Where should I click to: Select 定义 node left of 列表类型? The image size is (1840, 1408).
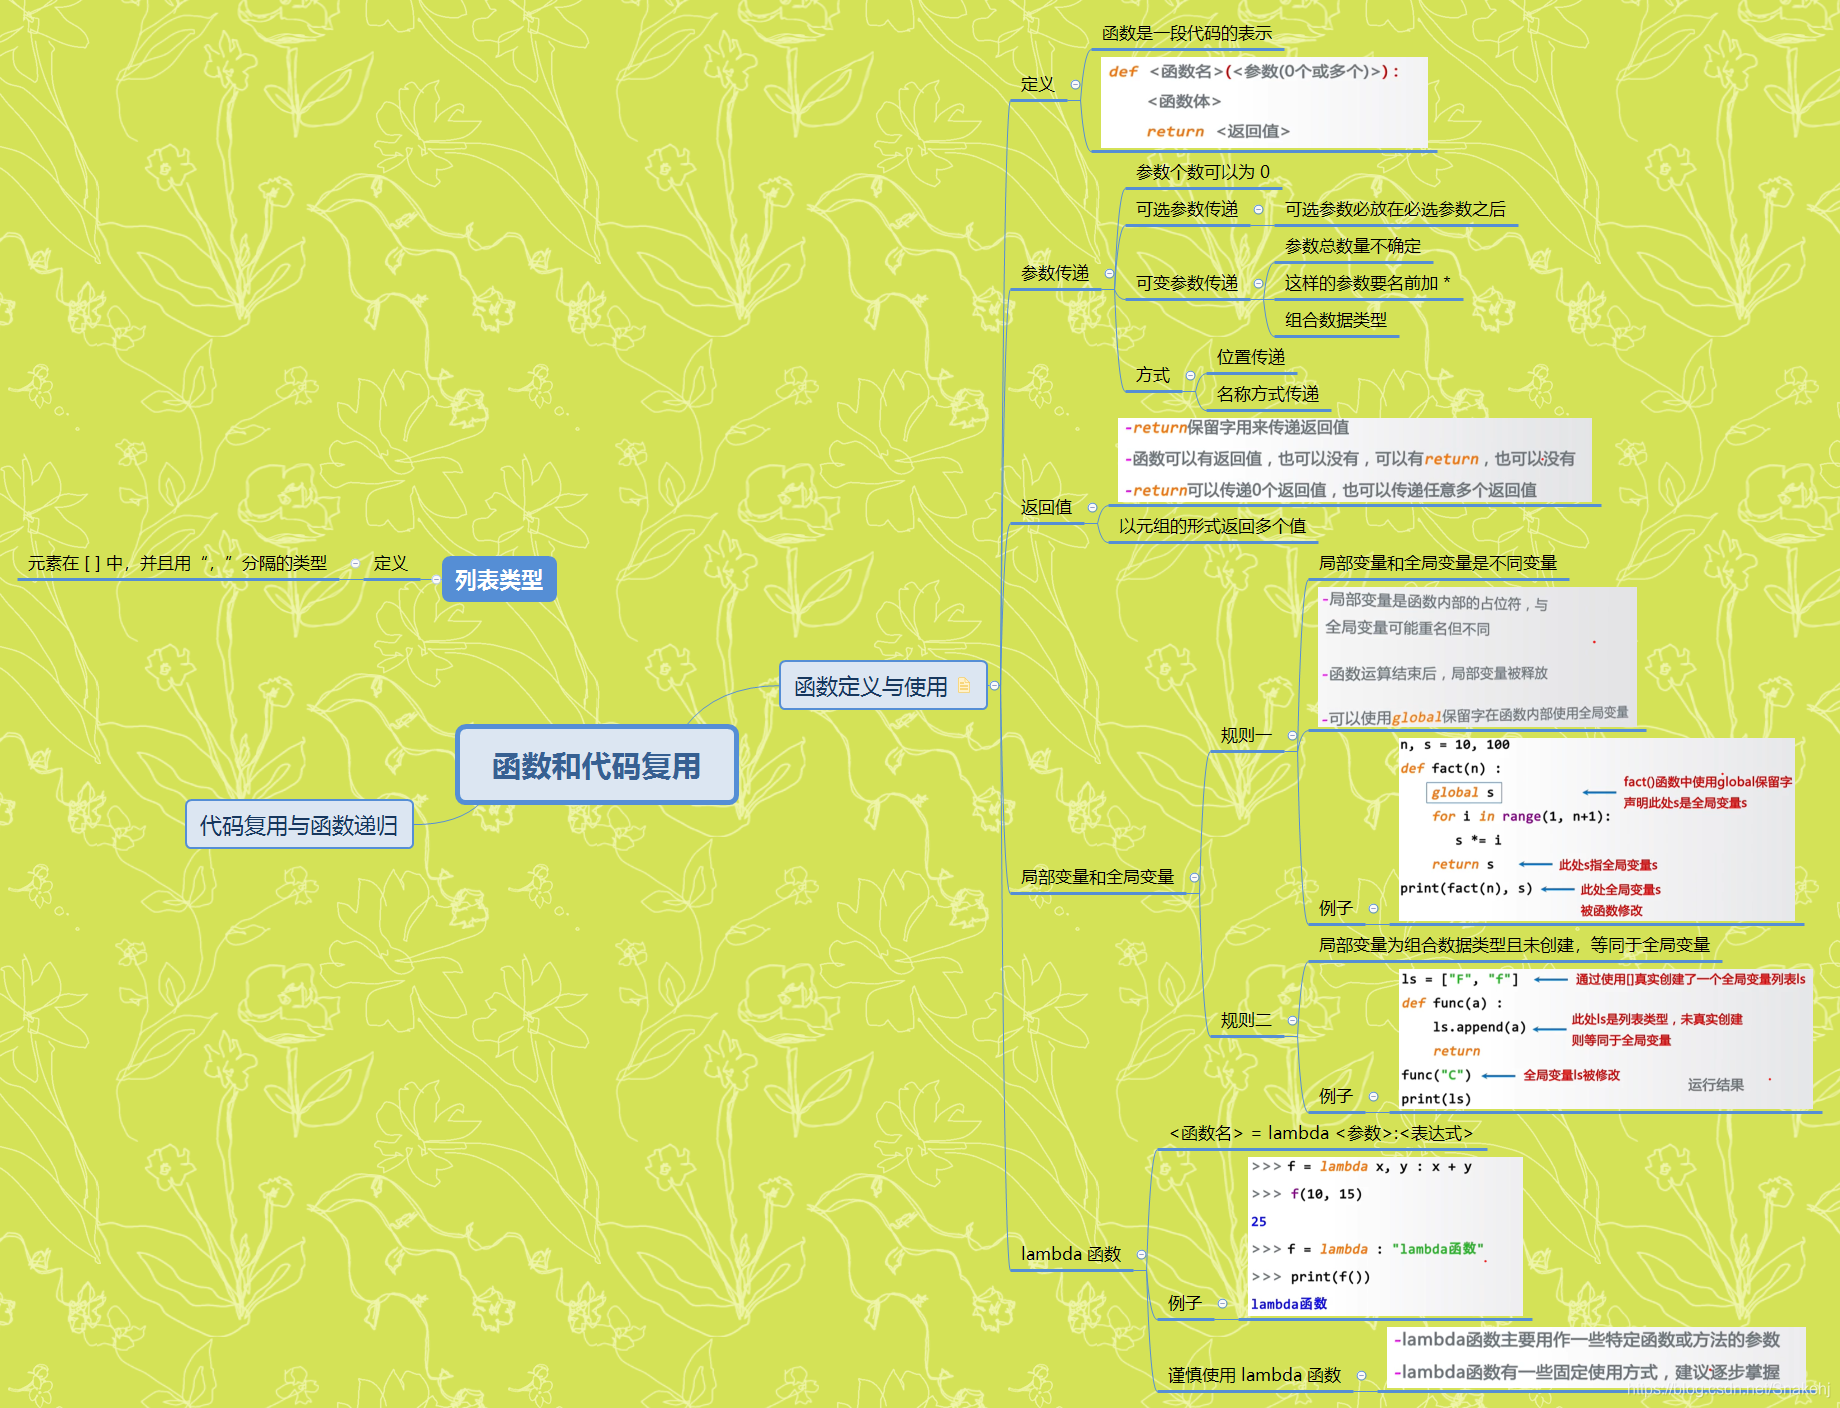click(x=390, y=563)
